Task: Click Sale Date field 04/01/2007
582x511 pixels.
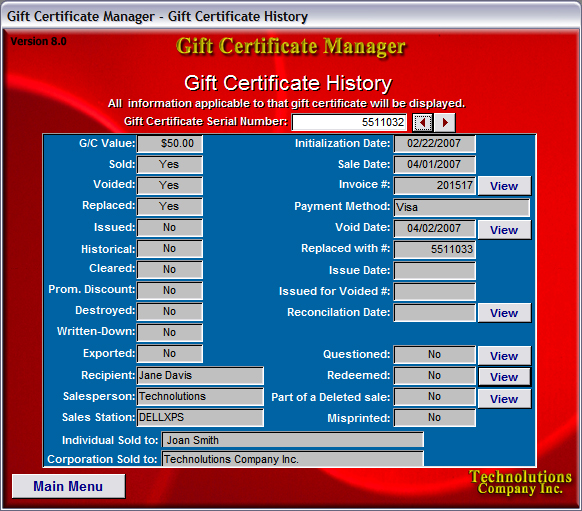Action: coord(435,164)
